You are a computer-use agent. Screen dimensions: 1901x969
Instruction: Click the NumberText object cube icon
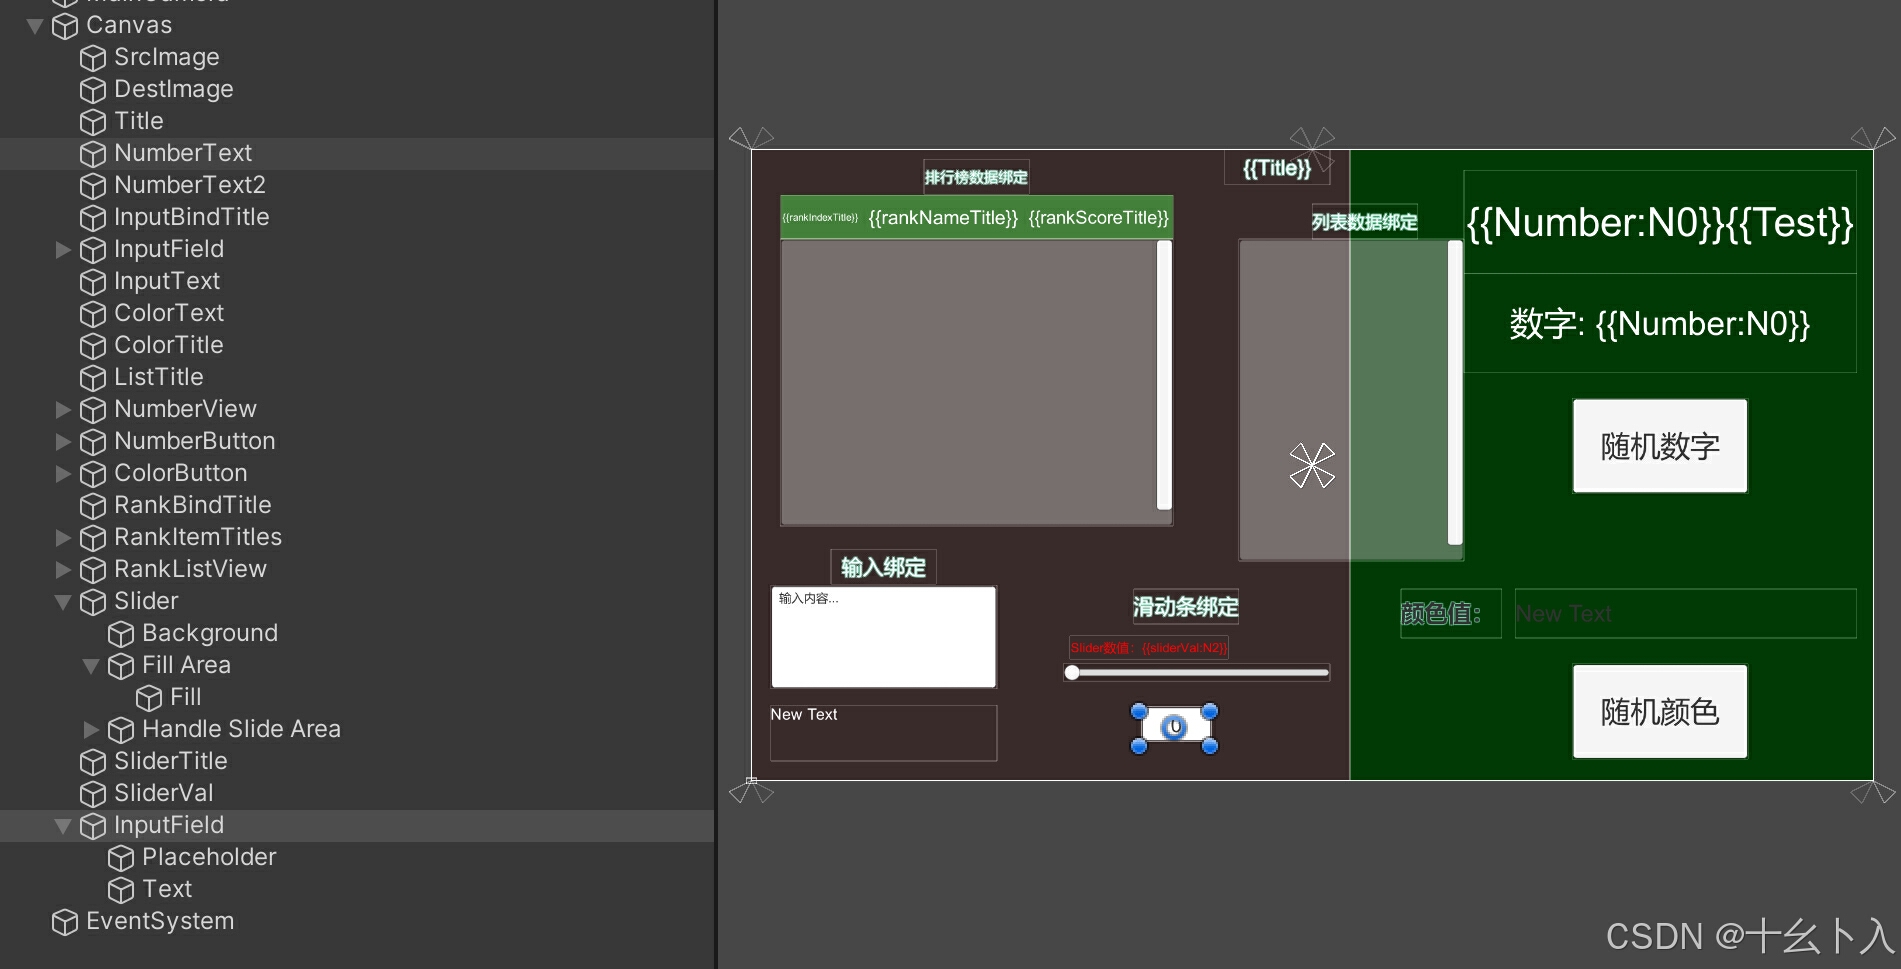(x=93, y=154)
